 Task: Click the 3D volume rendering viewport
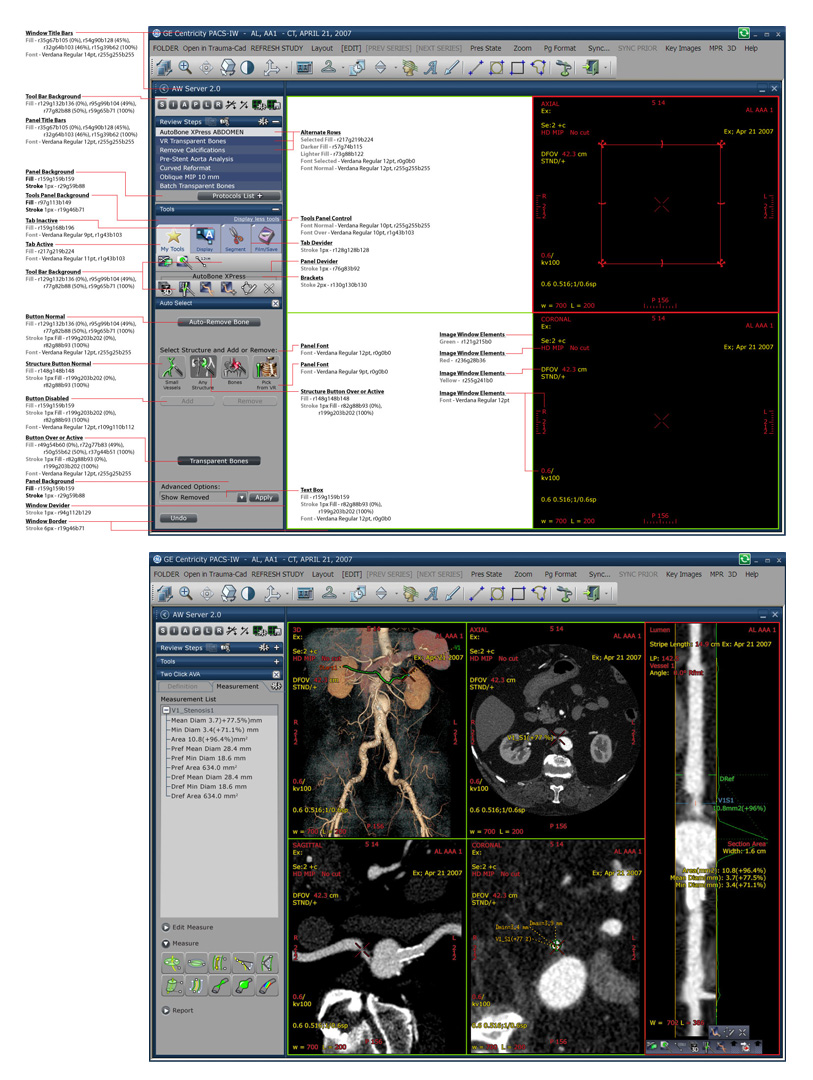pos(377,730)
